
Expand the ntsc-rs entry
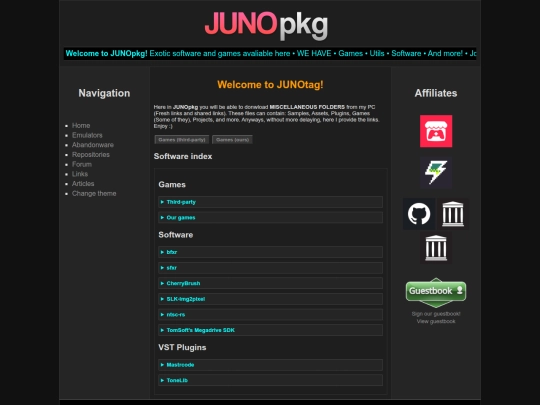click(270, 314)
